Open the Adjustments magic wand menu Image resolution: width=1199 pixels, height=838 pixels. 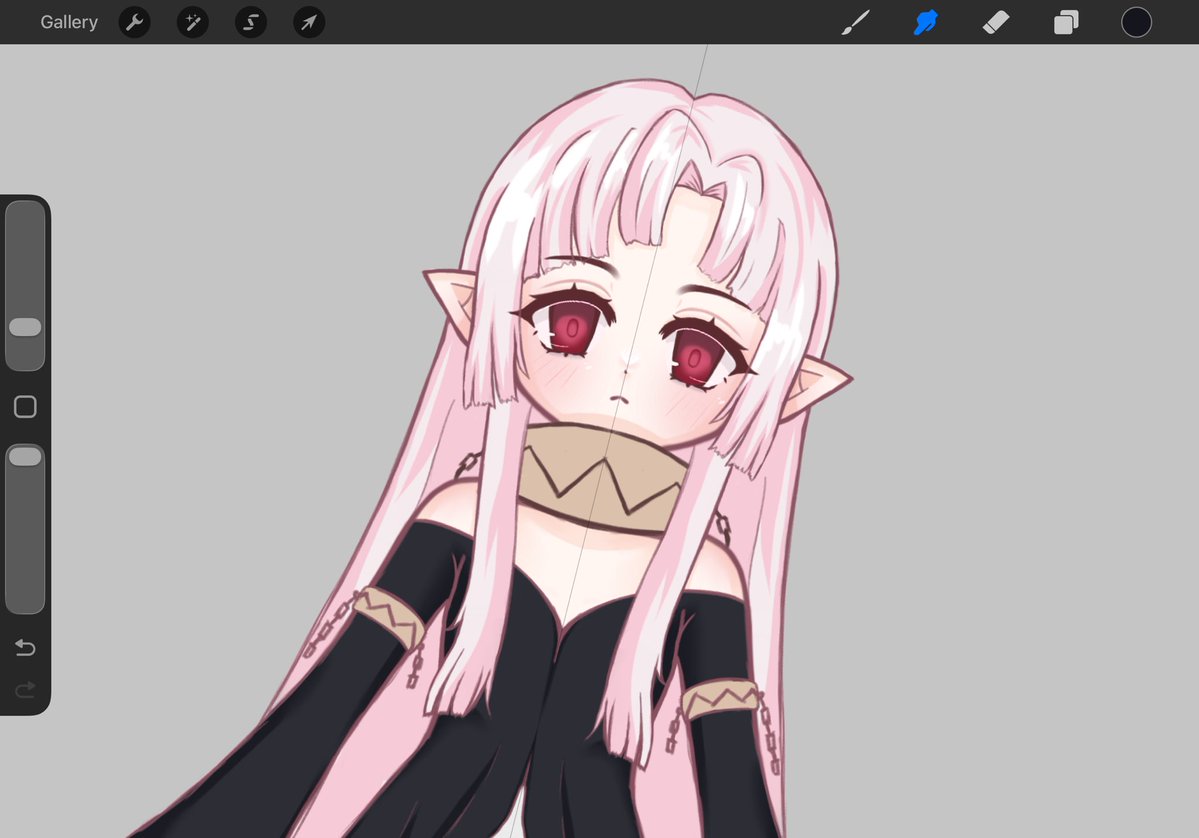pos(193,22)
